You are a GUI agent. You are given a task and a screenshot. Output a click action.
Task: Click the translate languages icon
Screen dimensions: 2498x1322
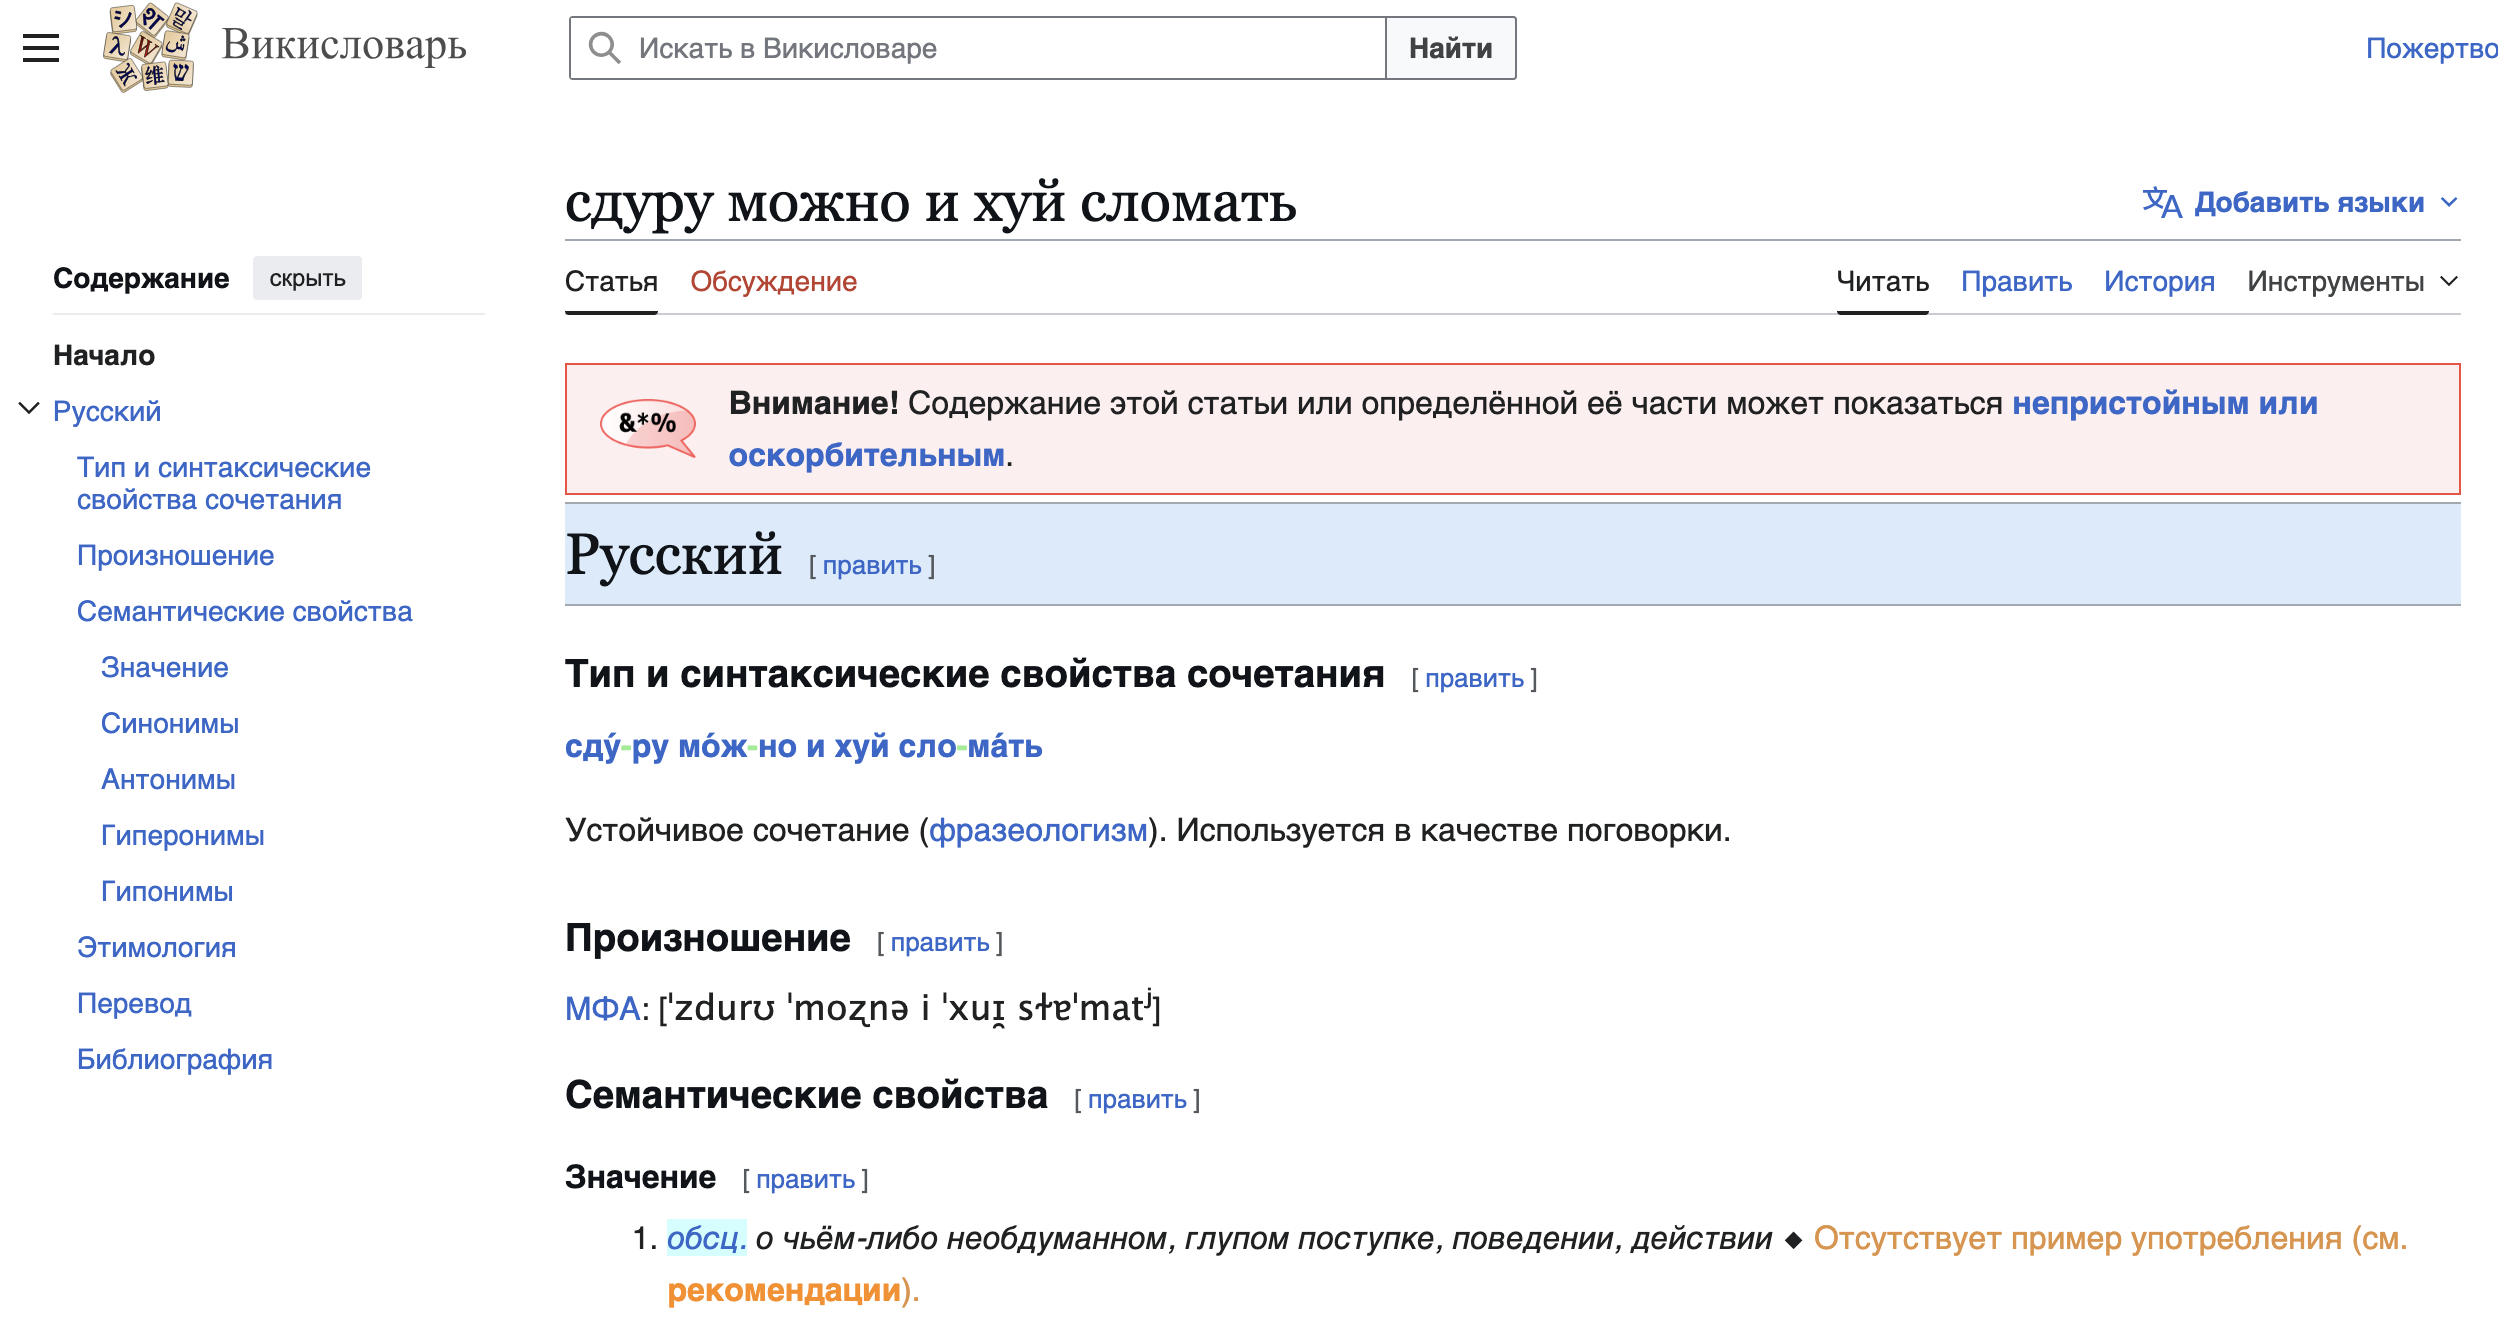[x=2161, y=203]
